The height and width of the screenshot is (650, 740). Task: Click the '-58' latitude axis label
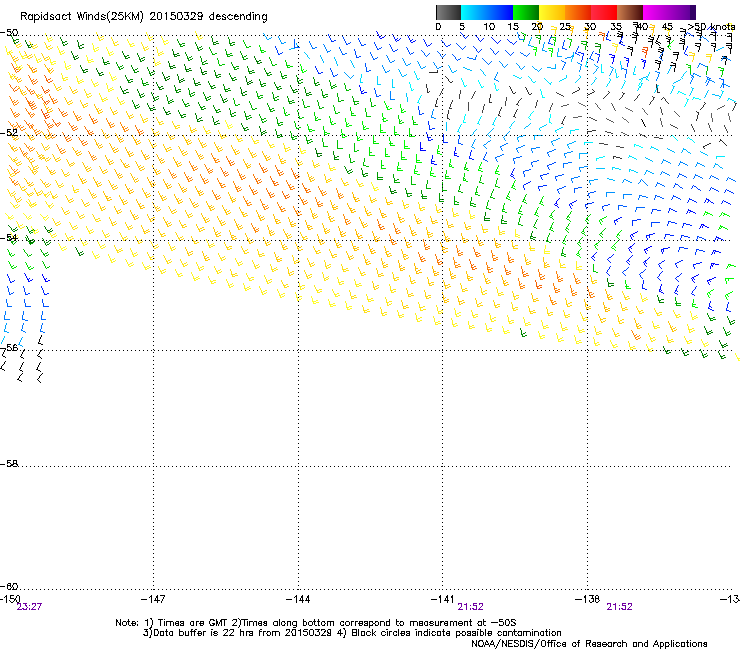[9, 464]
